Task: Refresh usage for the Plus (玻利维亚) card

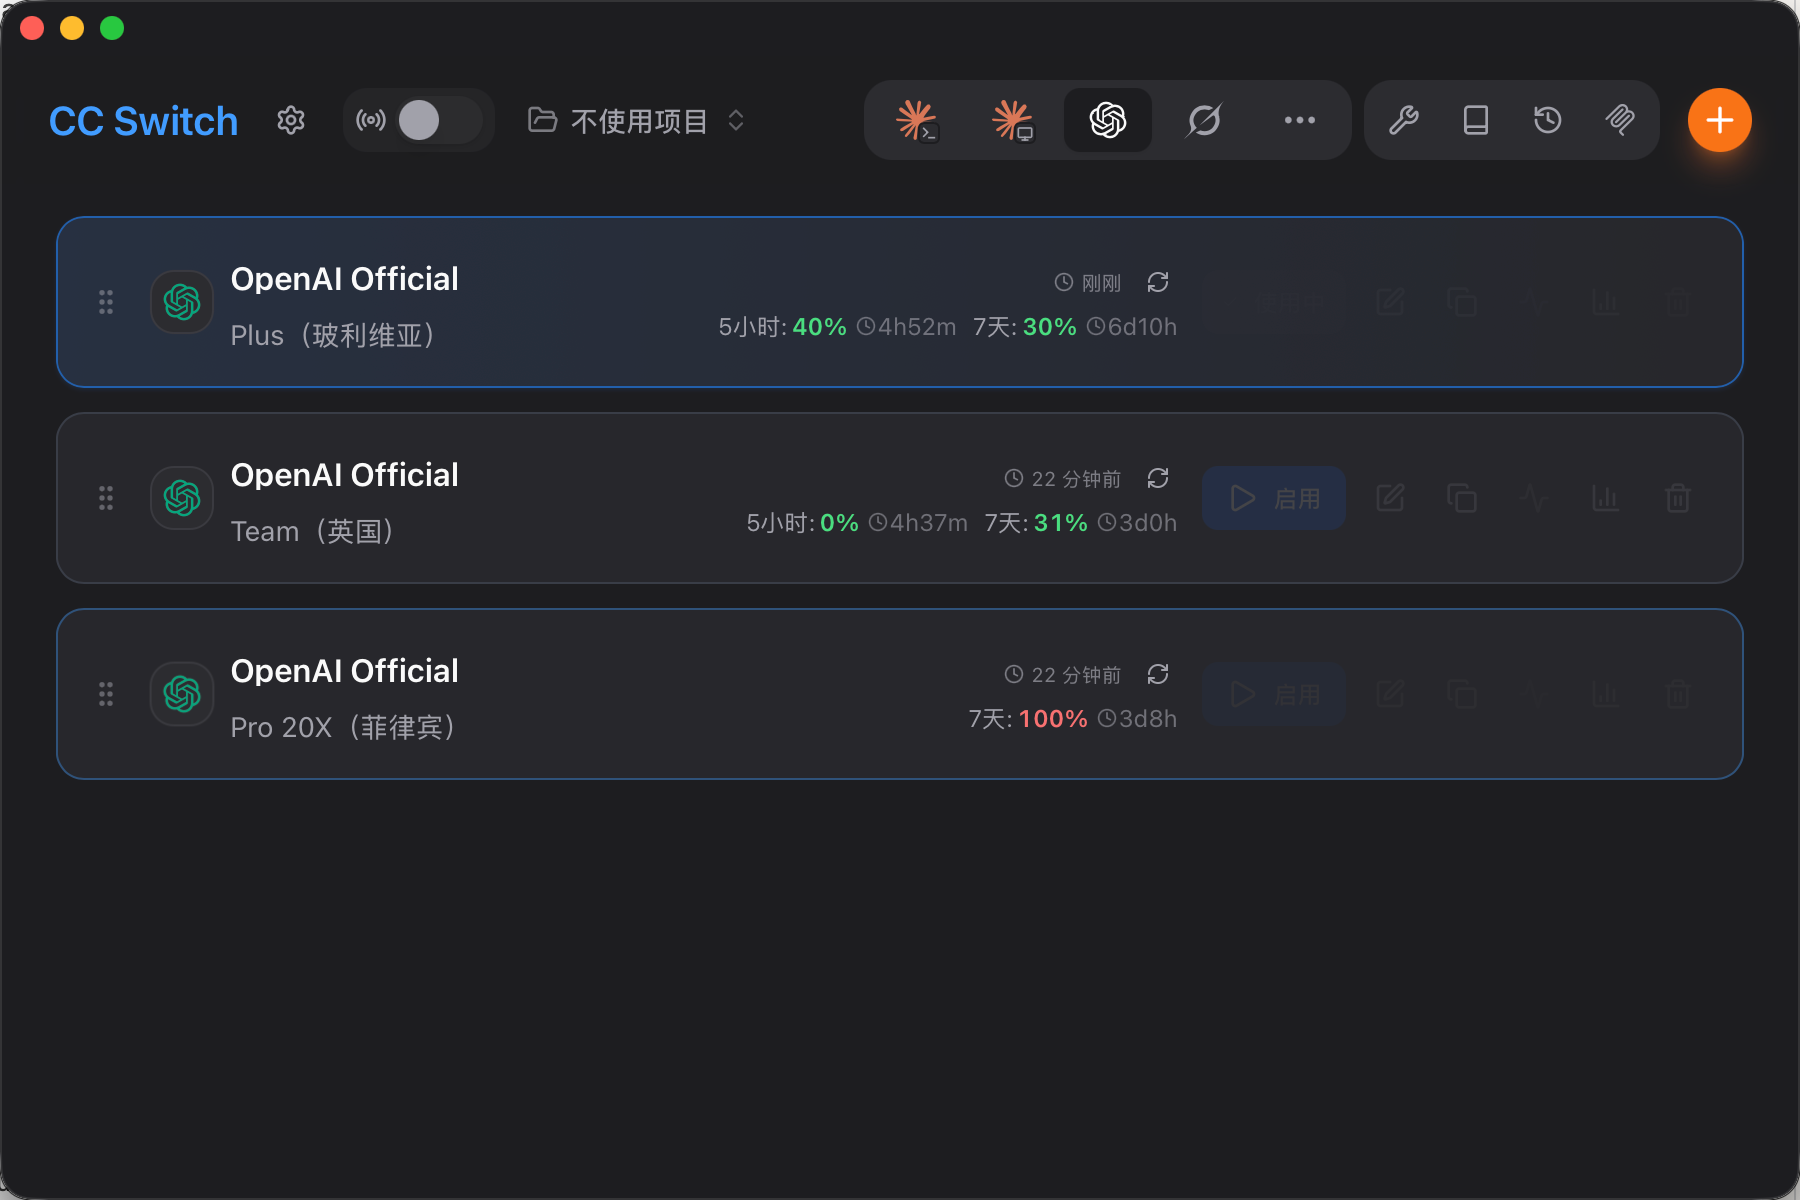Action: [x=1158, y=282]
